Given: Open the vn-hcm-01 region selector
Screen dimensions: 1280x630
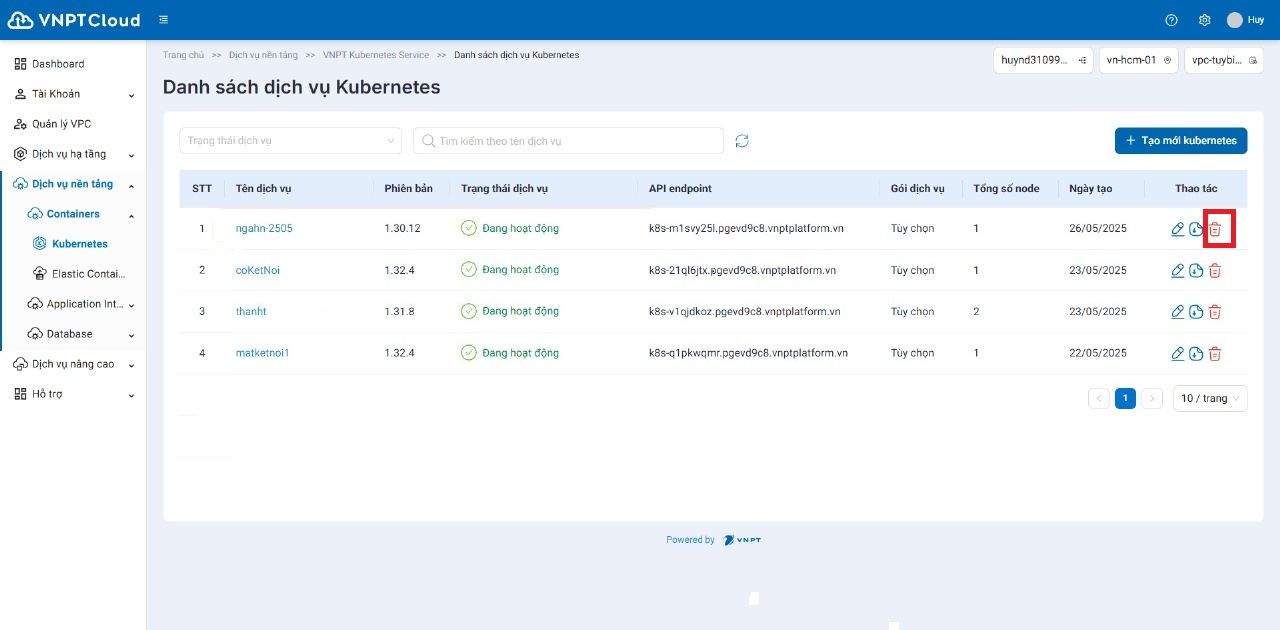Looking at the screenshot, I should coord(1138,60).
